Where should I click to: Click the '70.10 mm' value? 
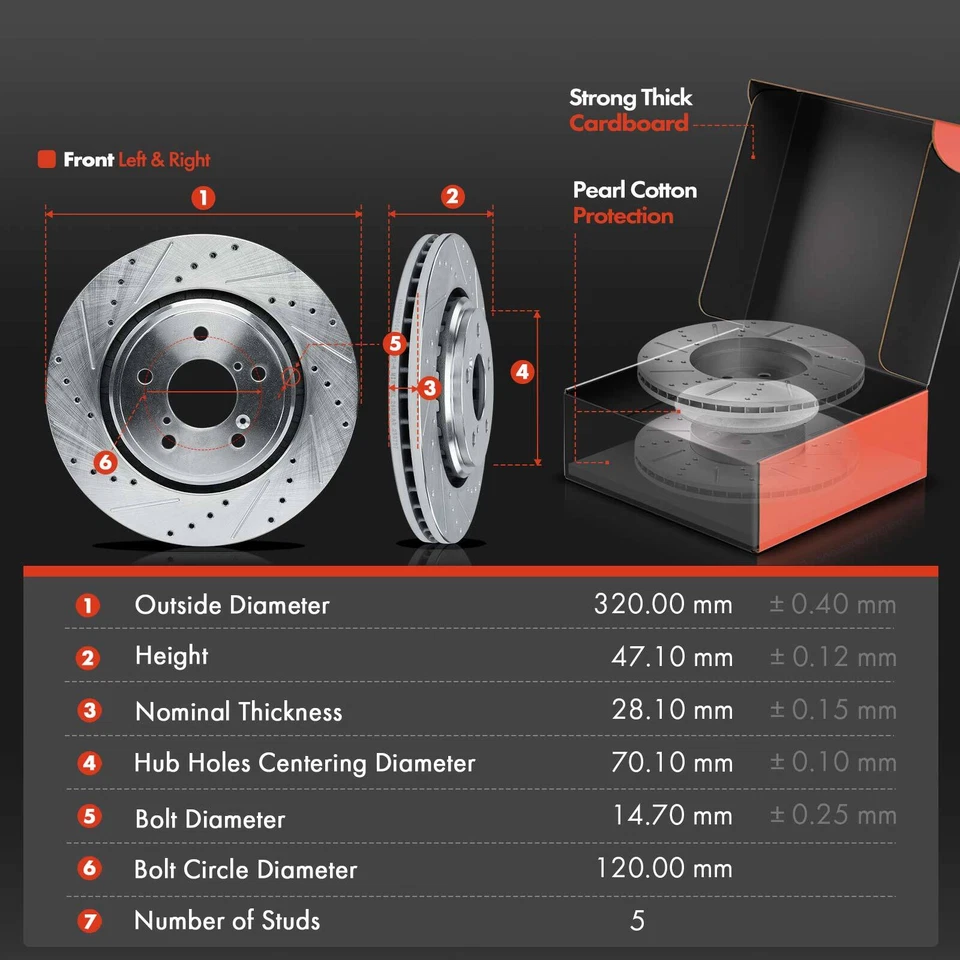(672, 762)
